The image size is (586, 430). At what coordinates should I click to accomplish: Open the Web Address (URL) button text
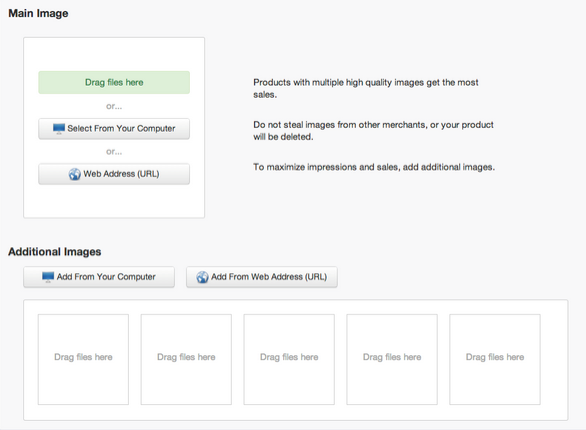point(121,174)
